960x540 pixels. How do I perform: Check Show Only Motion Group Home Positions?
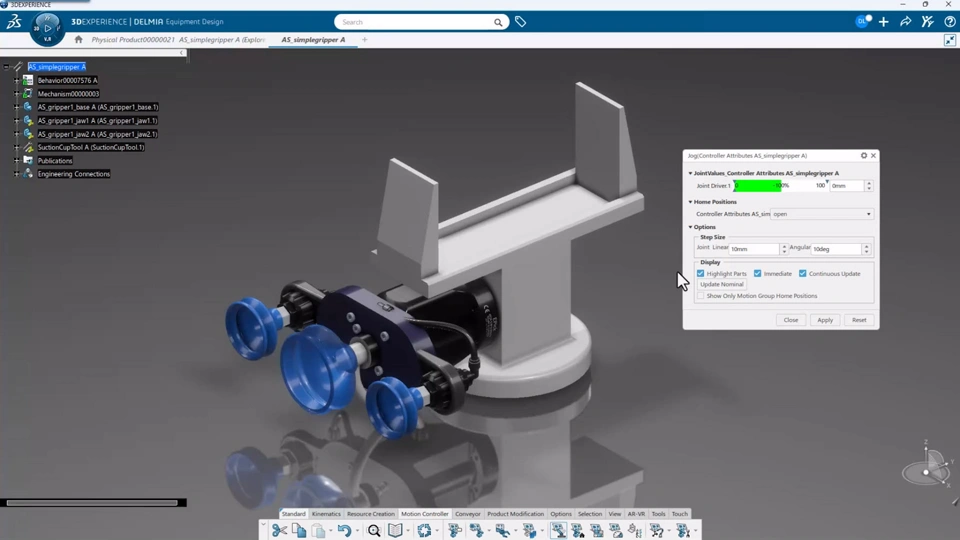[700, 296]
